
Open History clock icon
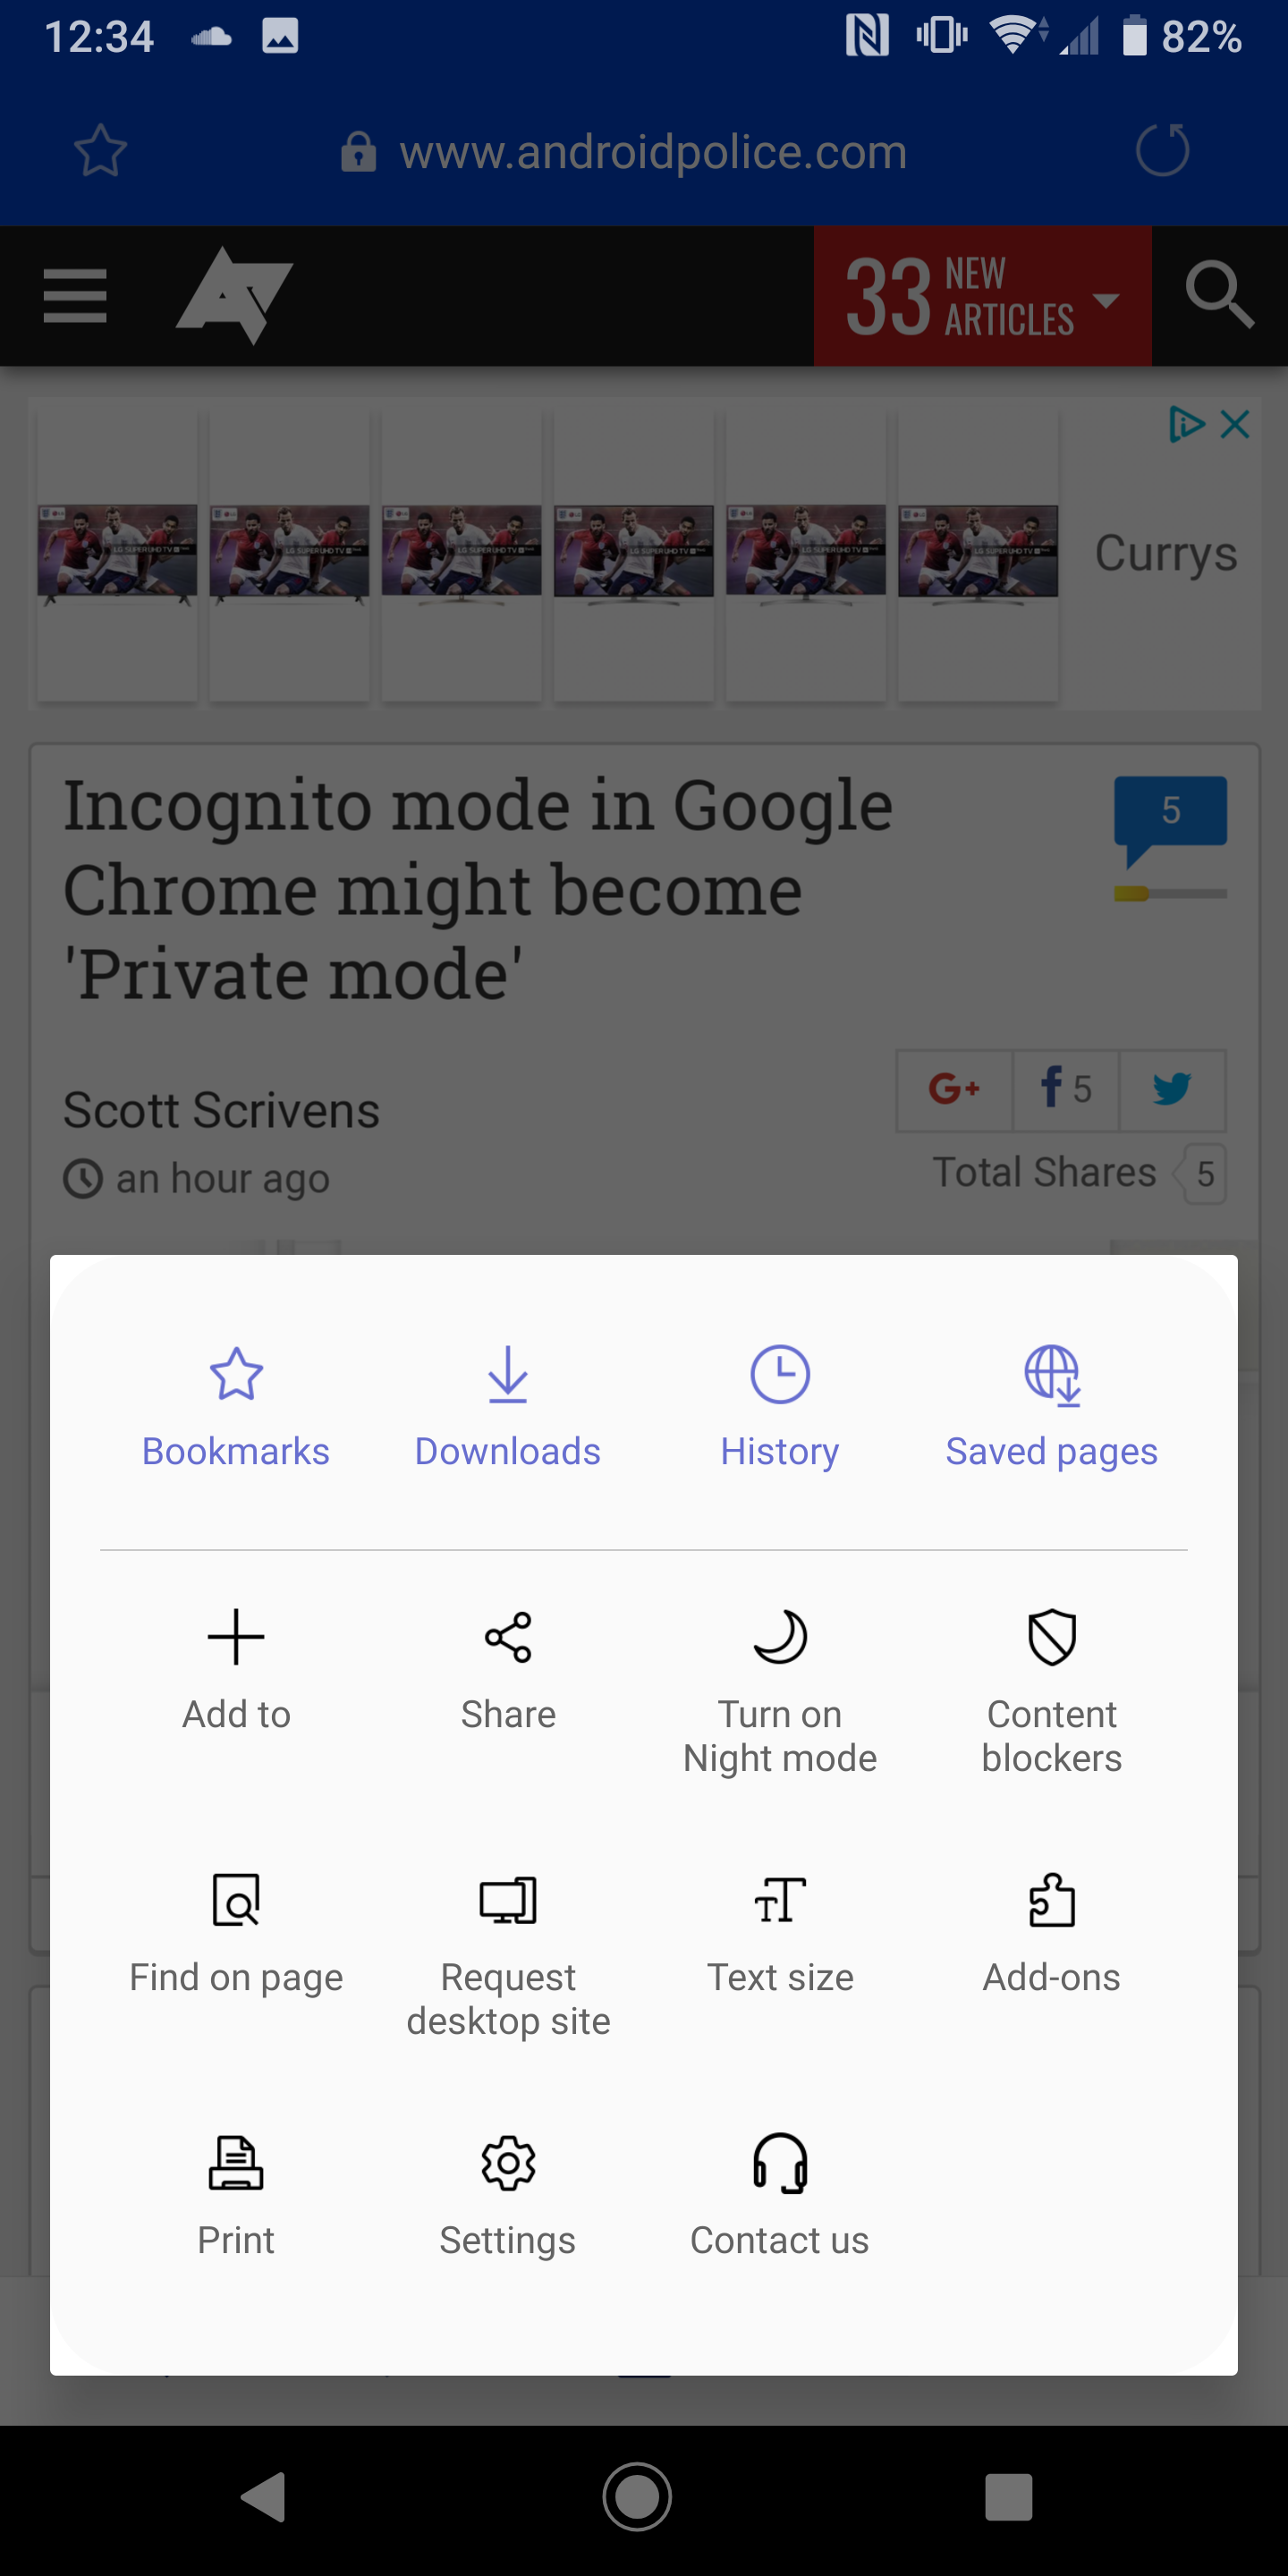(x=780, y=1375)
